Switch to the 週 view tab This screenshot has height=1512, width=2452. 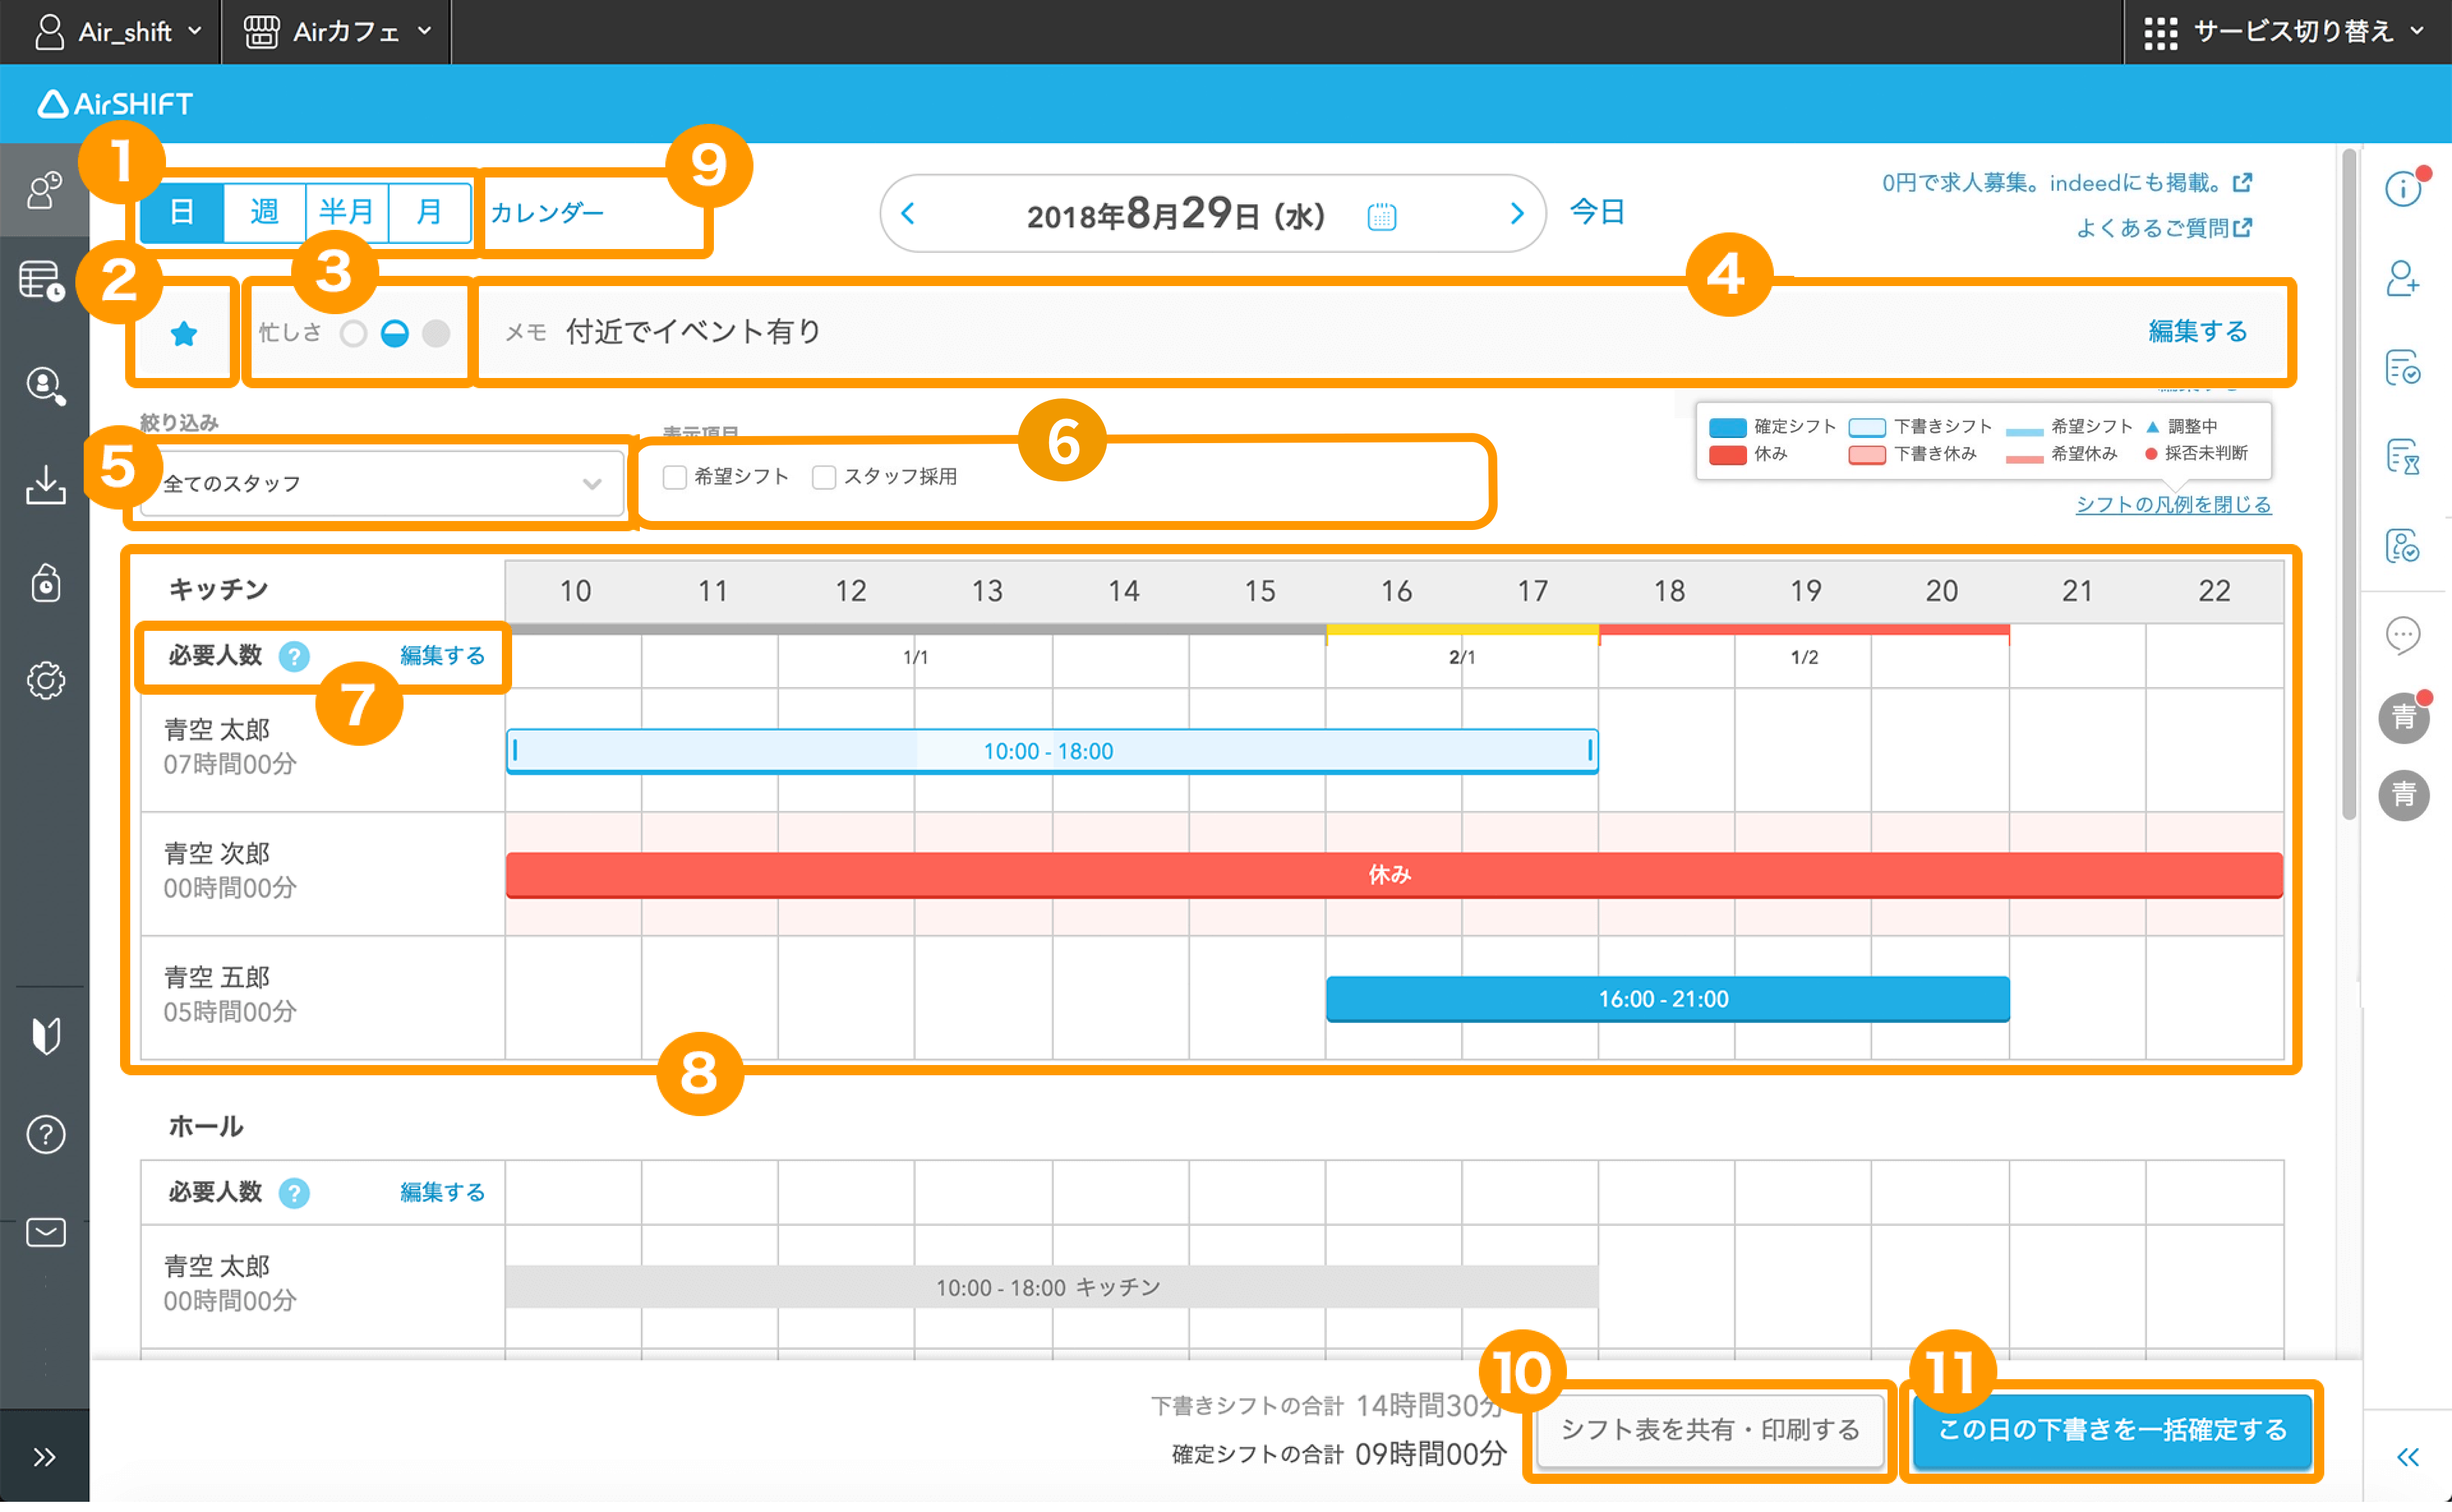(264, 212)
